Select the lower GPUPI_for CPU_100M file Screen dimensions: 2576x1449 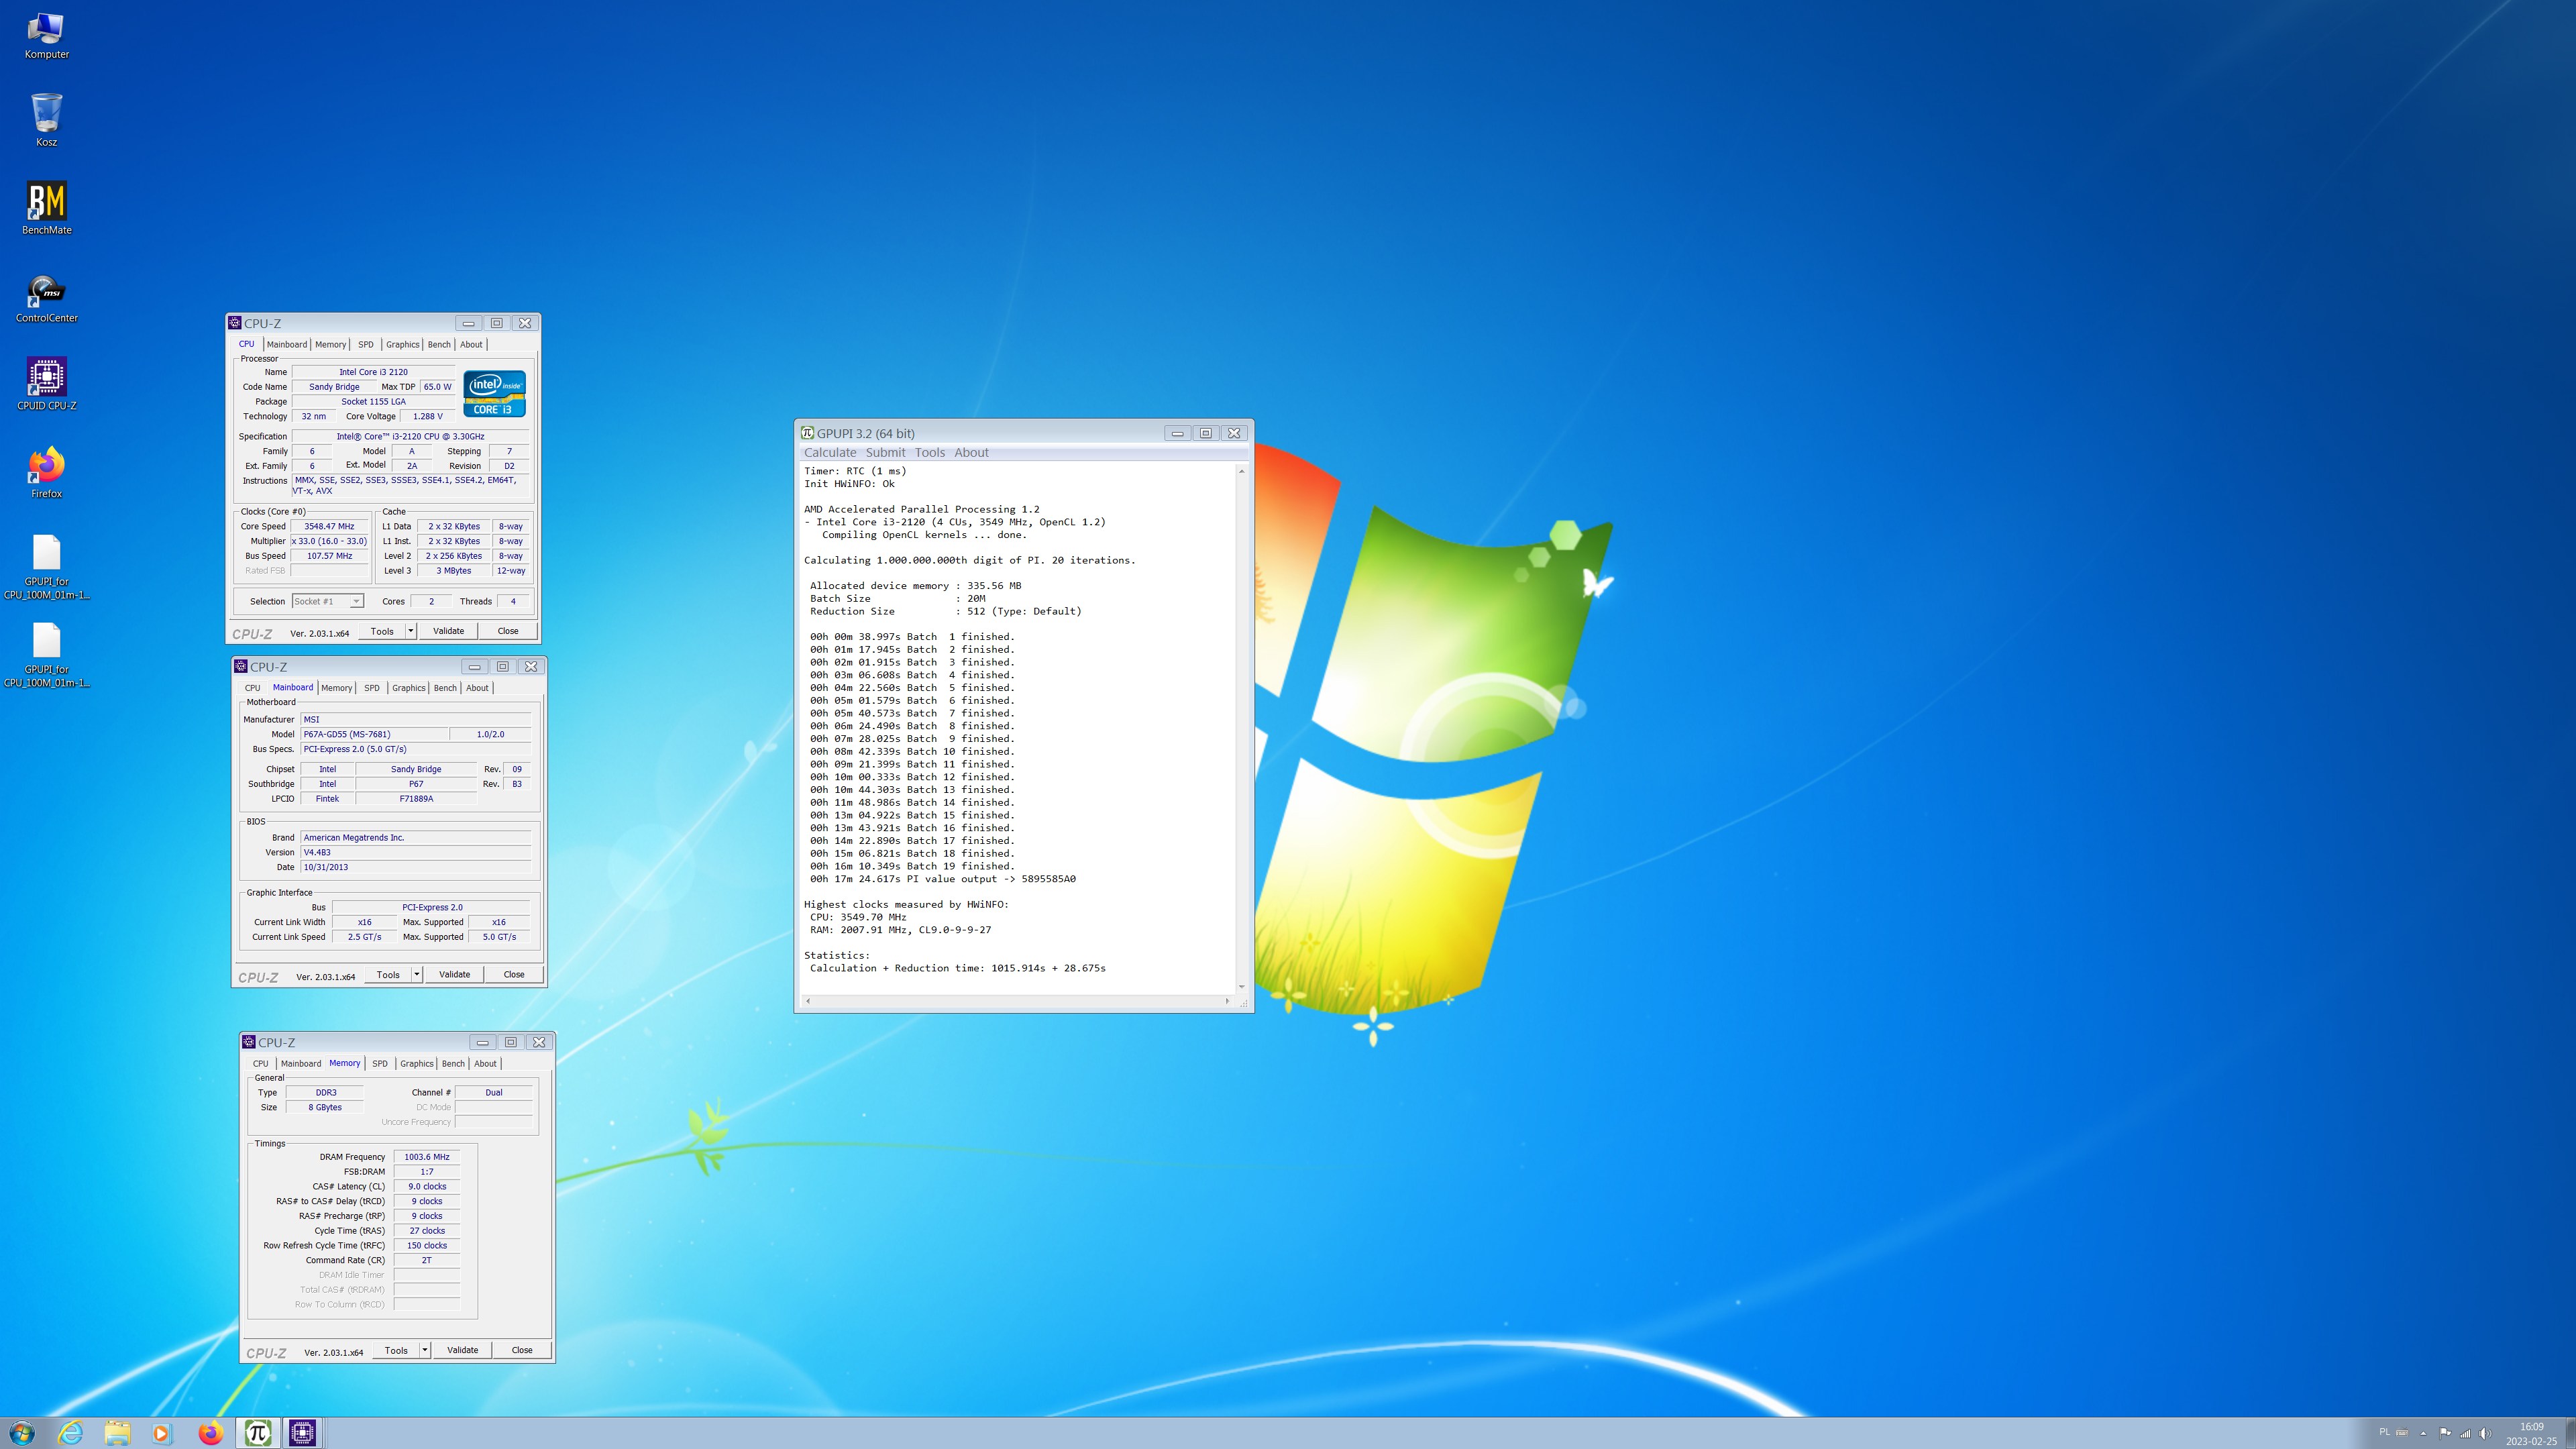coord(46,655)
